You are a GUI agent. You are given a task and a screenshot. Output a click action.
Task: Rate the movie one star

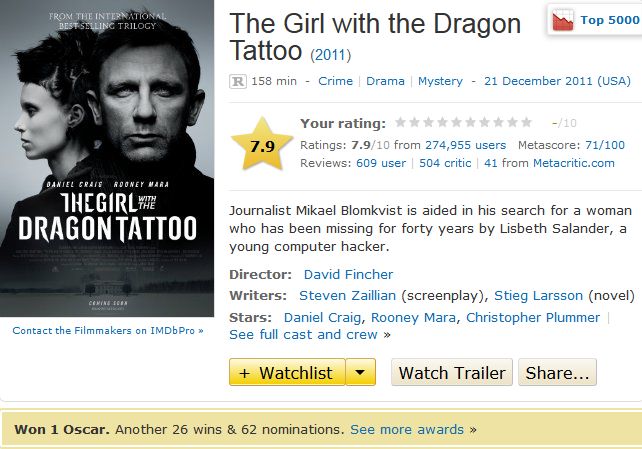401,123
